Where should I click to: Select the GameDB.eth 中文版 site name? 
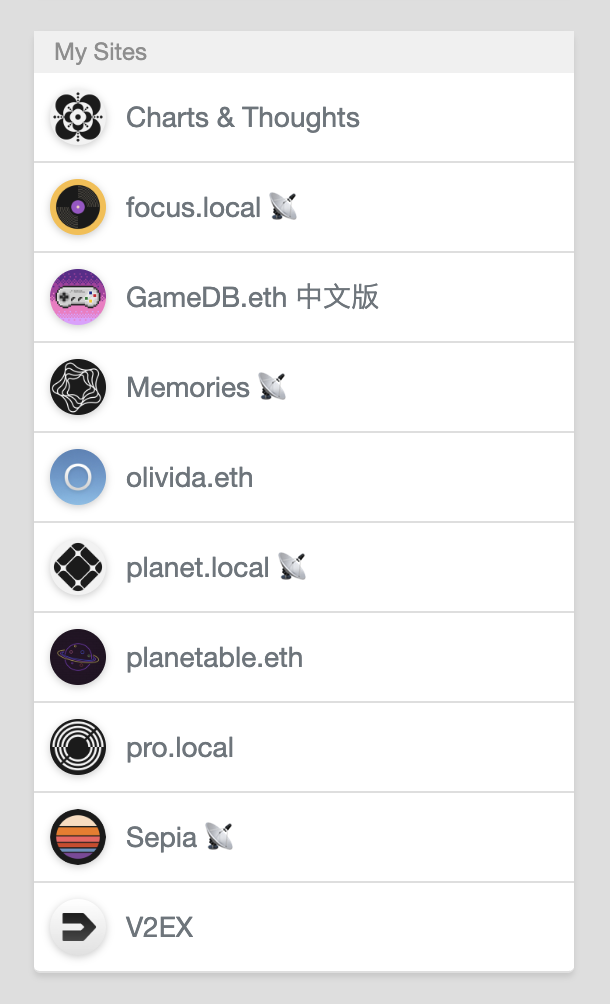point(252,298)
